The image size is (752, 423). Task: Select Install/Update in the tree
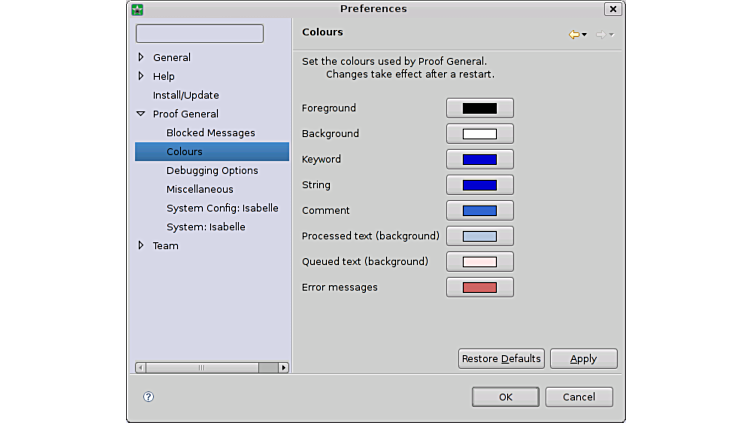click(185, 95)
